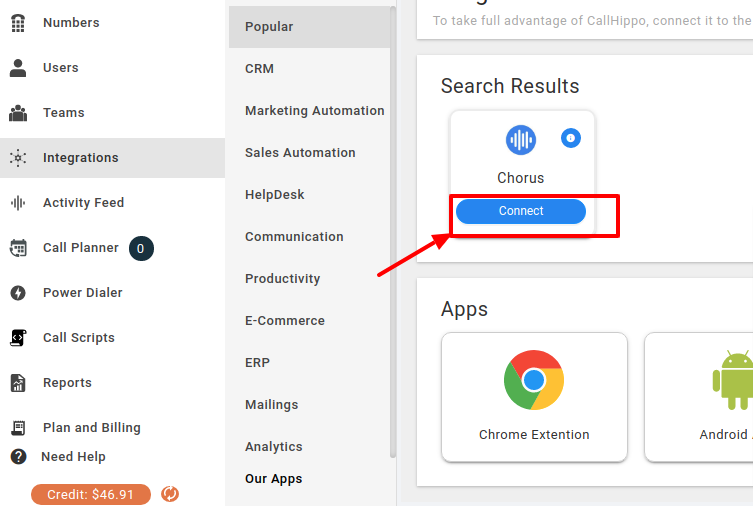Click the Apps section heading
This screenshot has width=753, height=506.
click(x=464, y=310)
